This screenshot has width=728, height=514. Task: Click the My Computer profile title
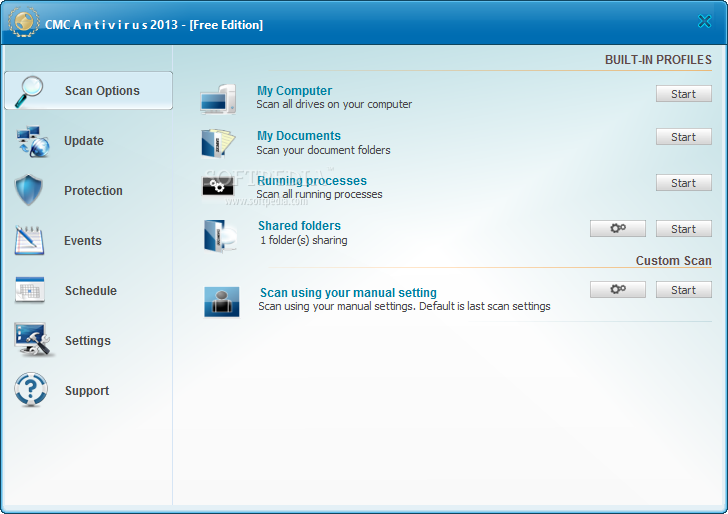click(294, 91)
